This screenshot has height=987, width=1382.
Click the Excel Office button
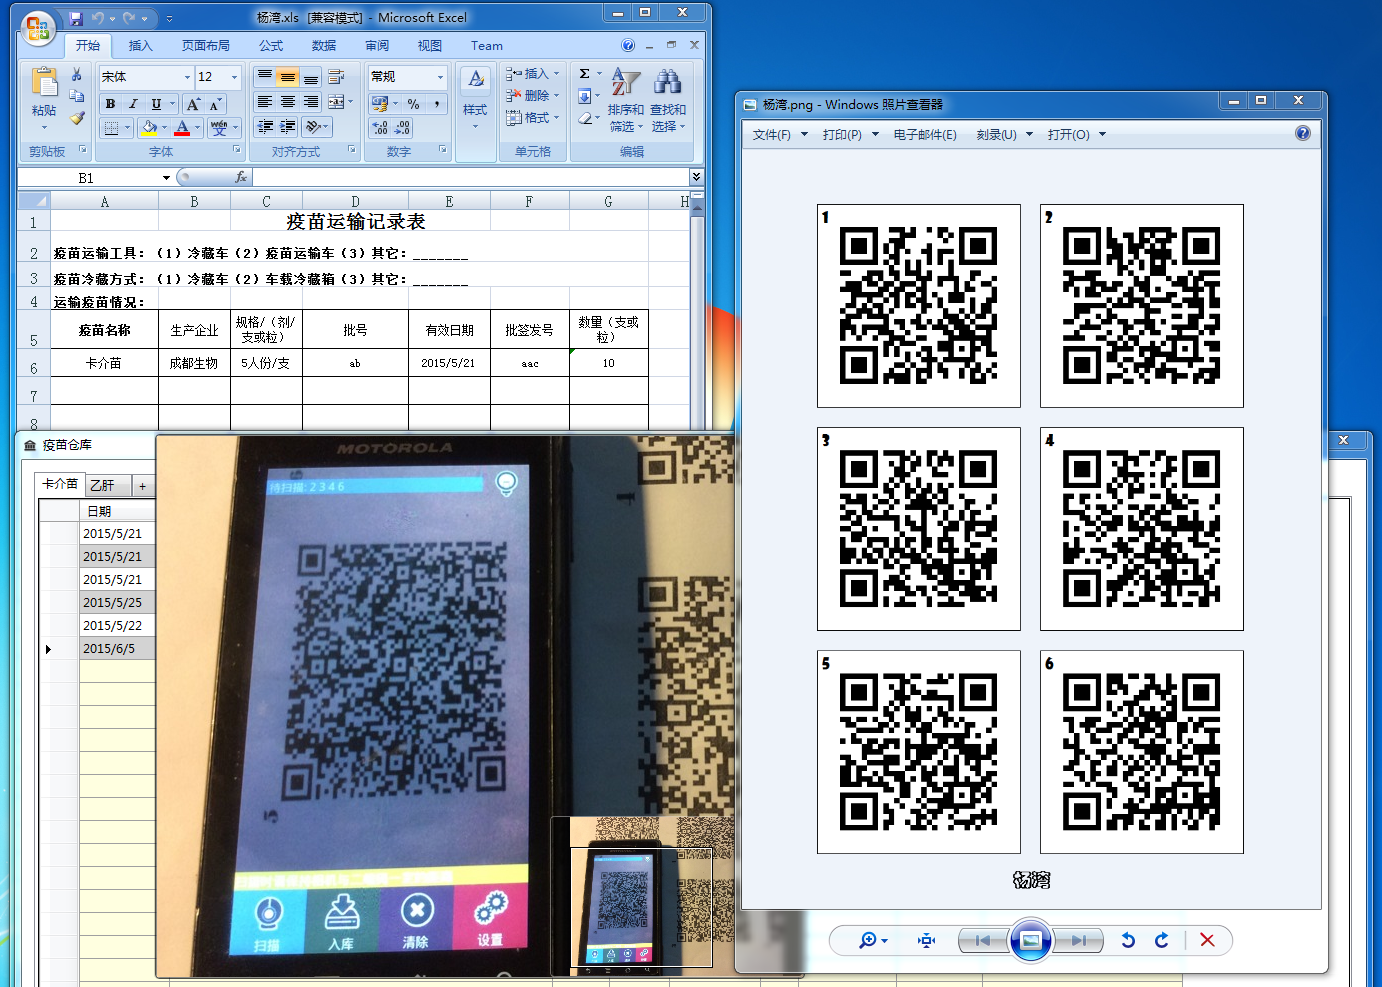point(37,29)
